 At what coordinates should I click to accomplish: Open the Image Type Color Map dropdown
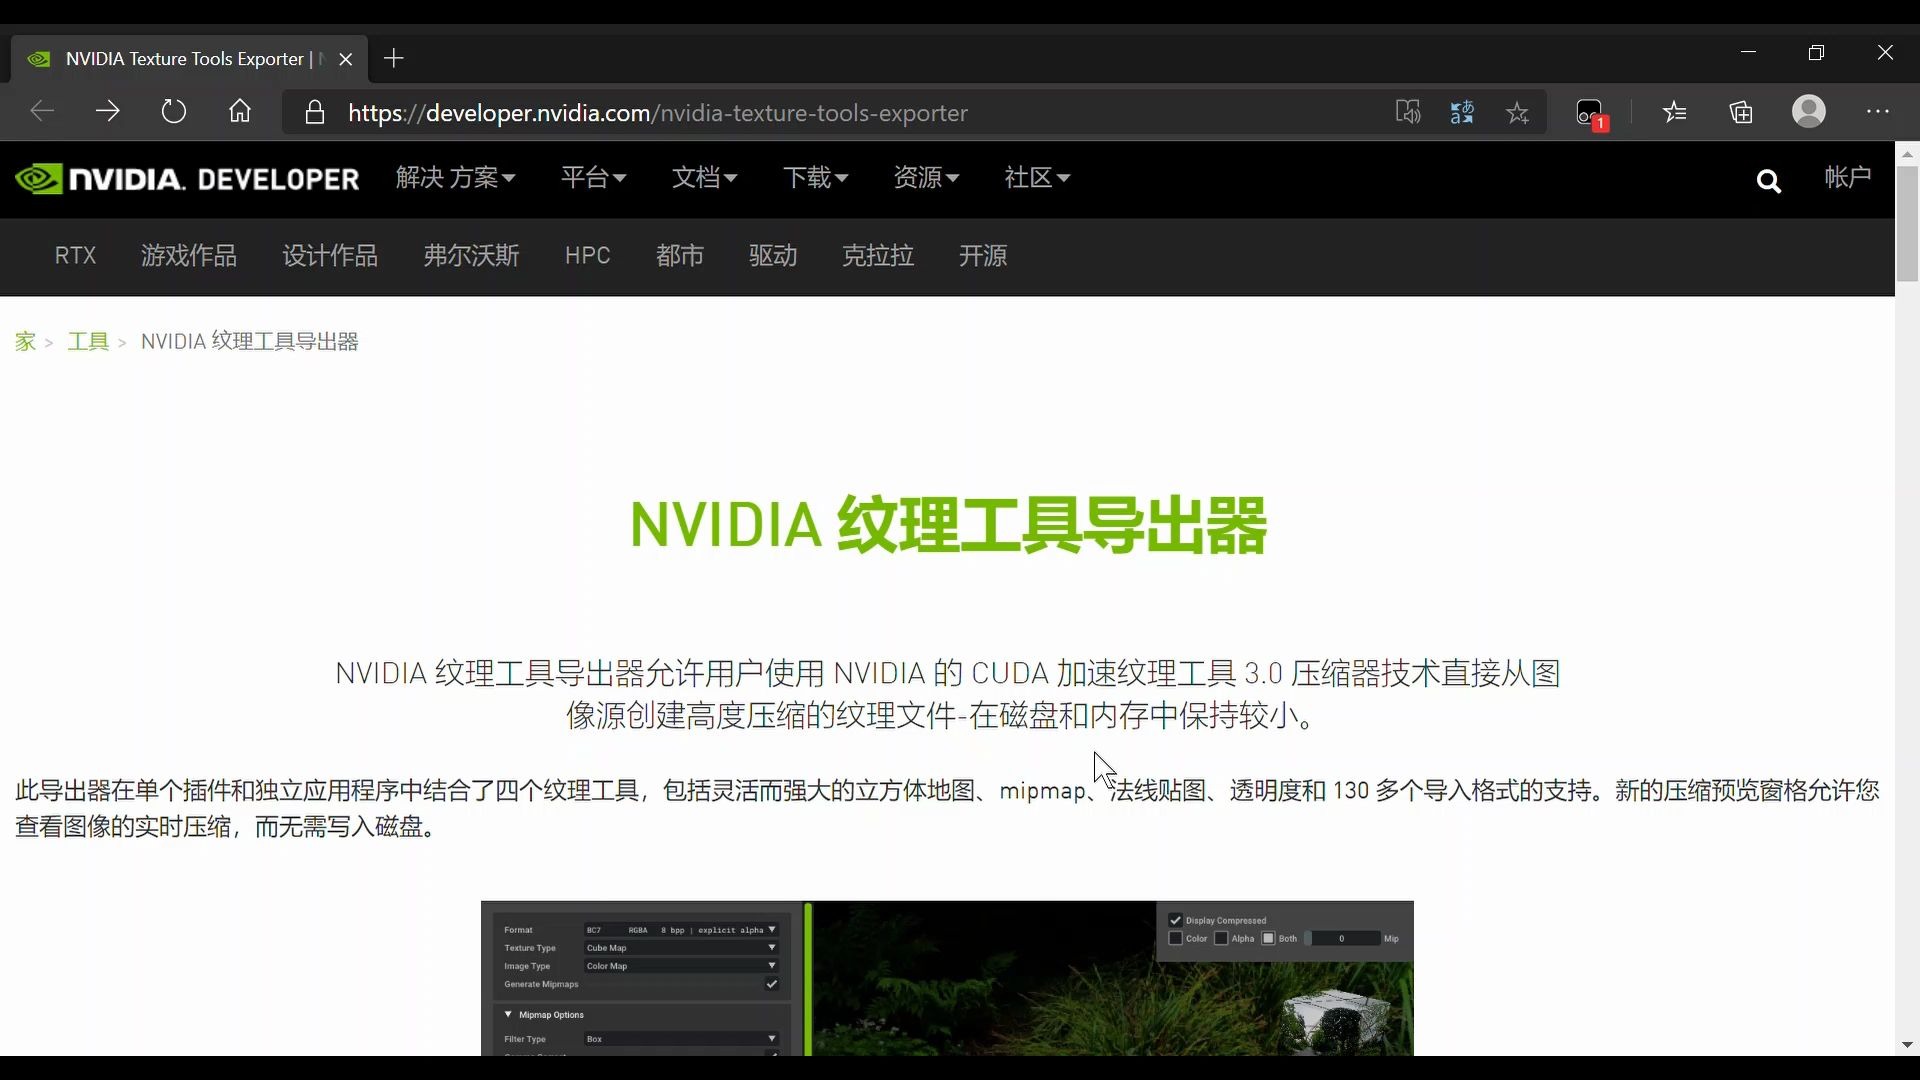pyautogui.click(x=680, y=966)
